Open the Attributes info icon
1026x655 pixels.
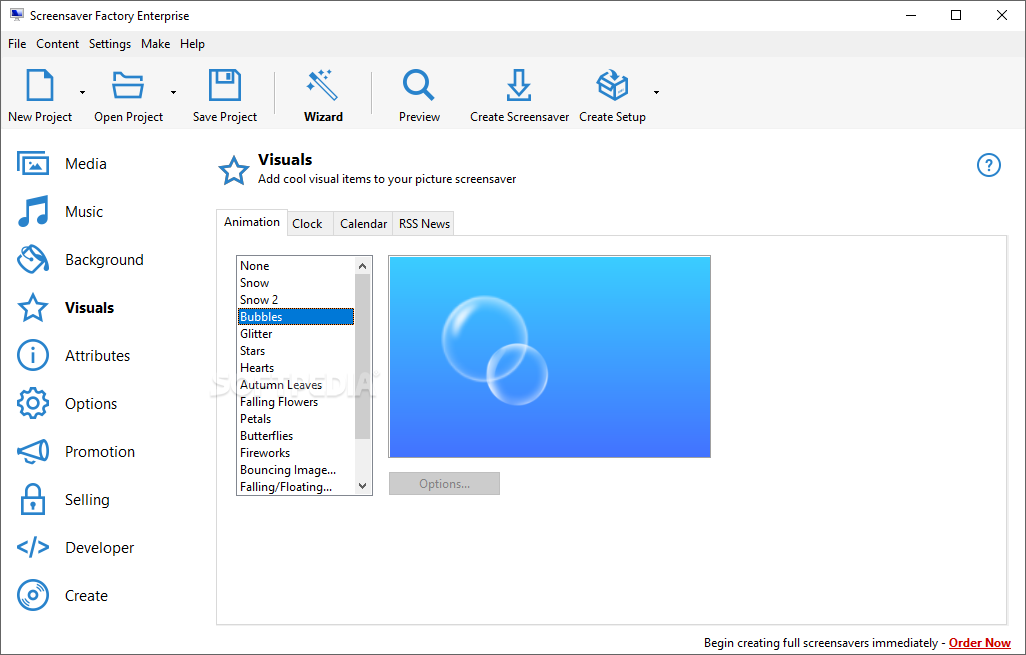[33, 355]
